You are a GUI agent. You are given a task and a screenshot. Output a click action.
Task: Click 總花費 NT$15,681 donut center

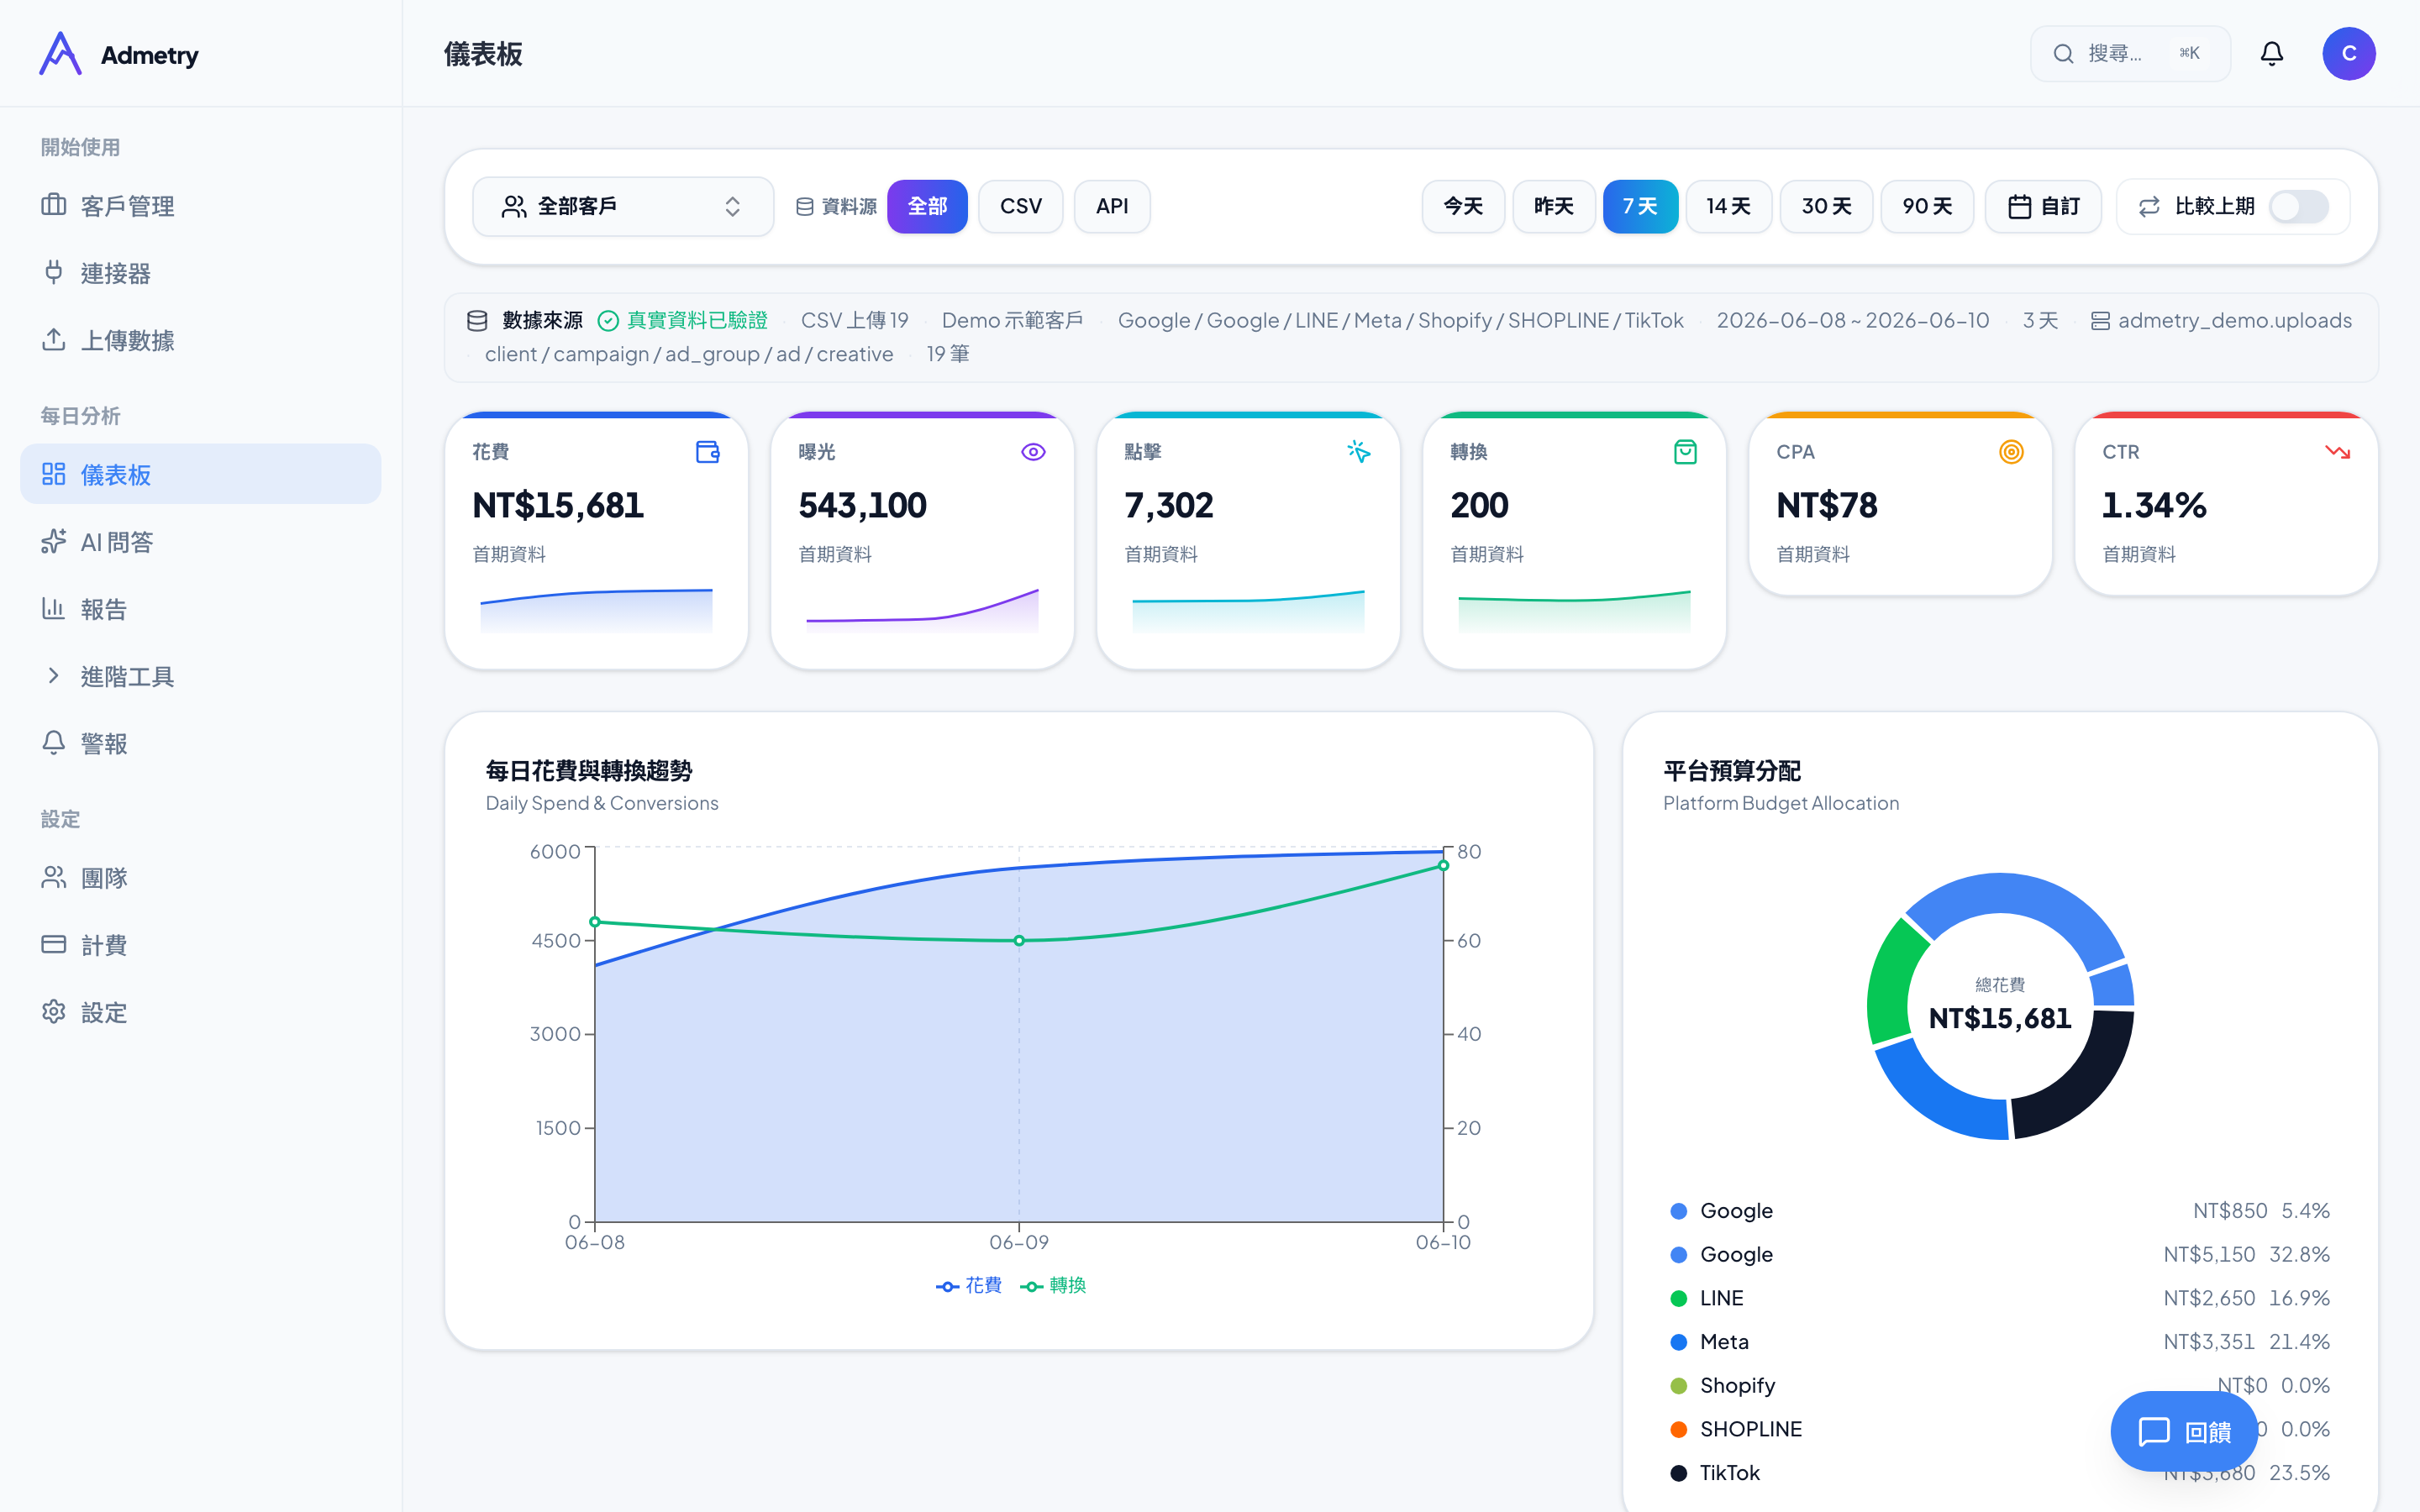[2000, 1006]
